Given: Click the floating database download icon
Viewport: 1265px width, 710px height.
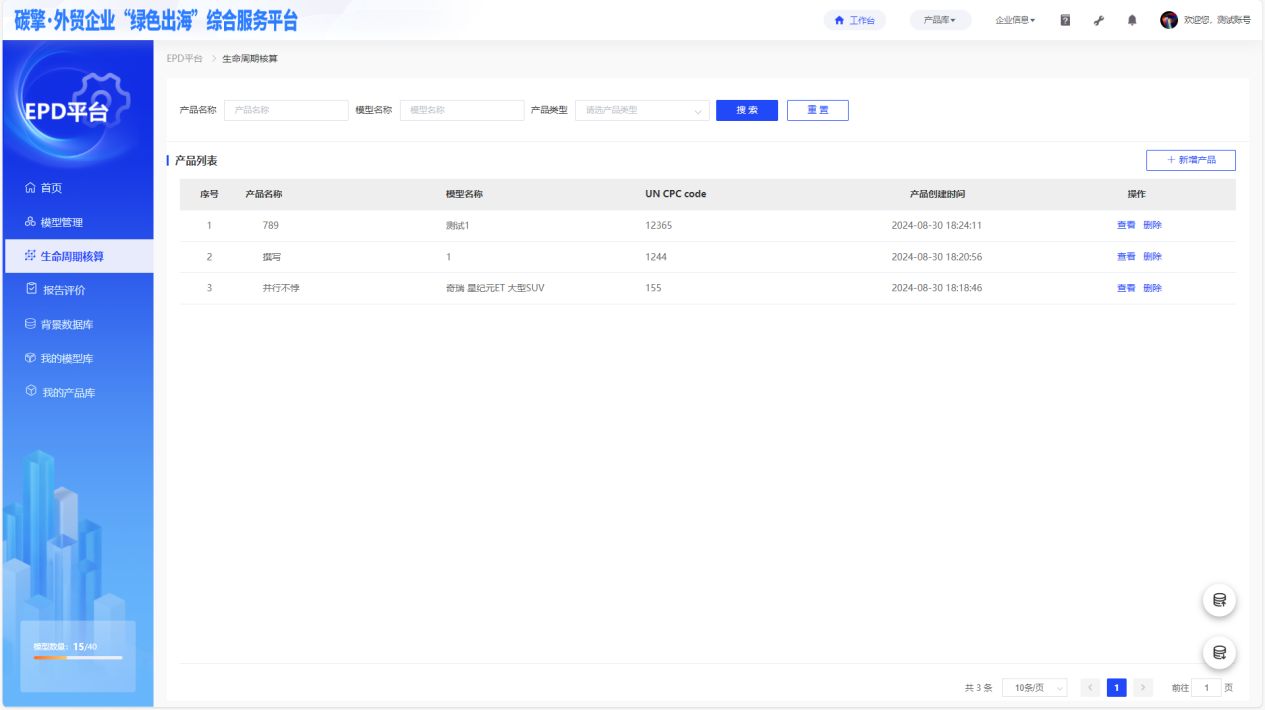Looking at the screenshot, I should coord(1219,653).
